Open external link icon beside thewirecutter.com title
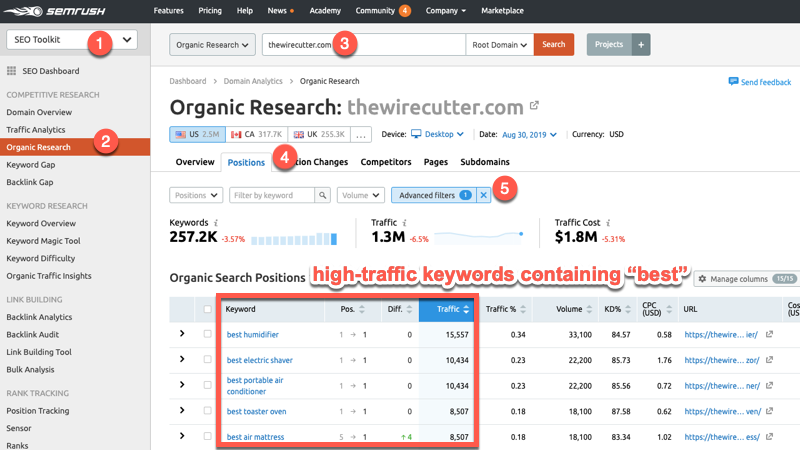The width and height of the screenshot is (800, 450). coord(534,106)
